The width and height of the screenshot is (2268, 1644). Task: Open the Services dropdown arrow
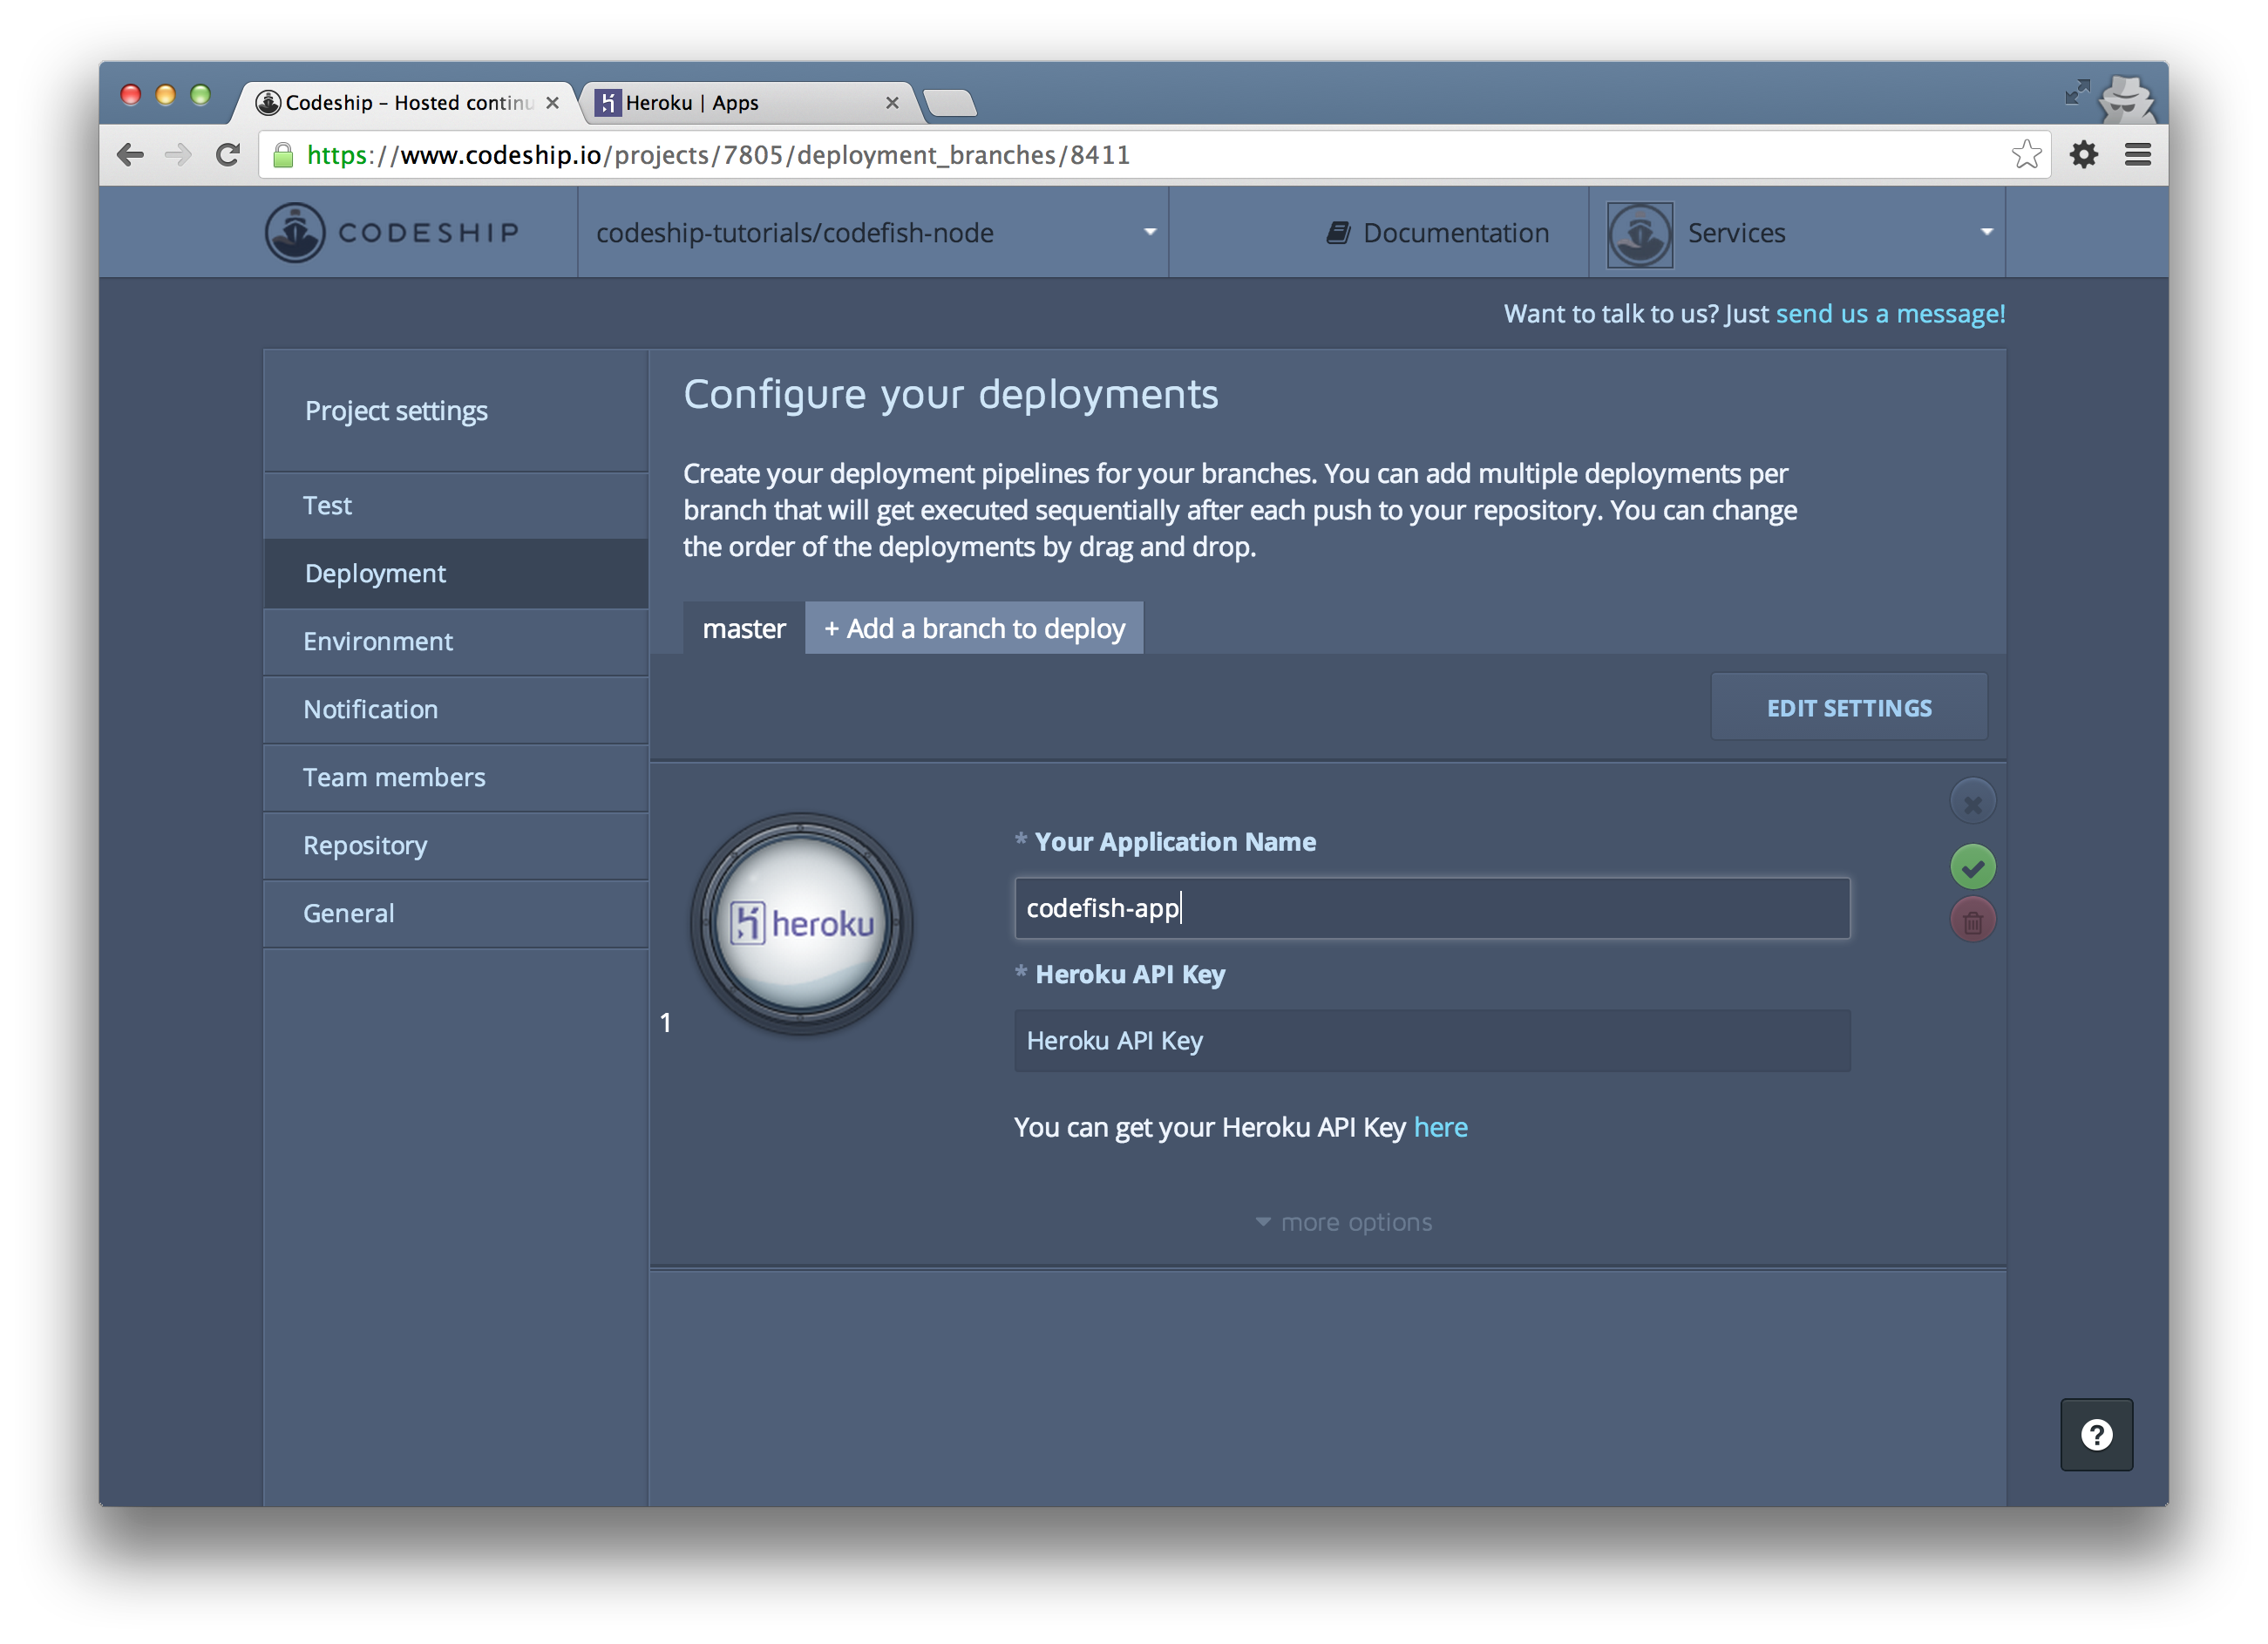[x=1986, y=233]
